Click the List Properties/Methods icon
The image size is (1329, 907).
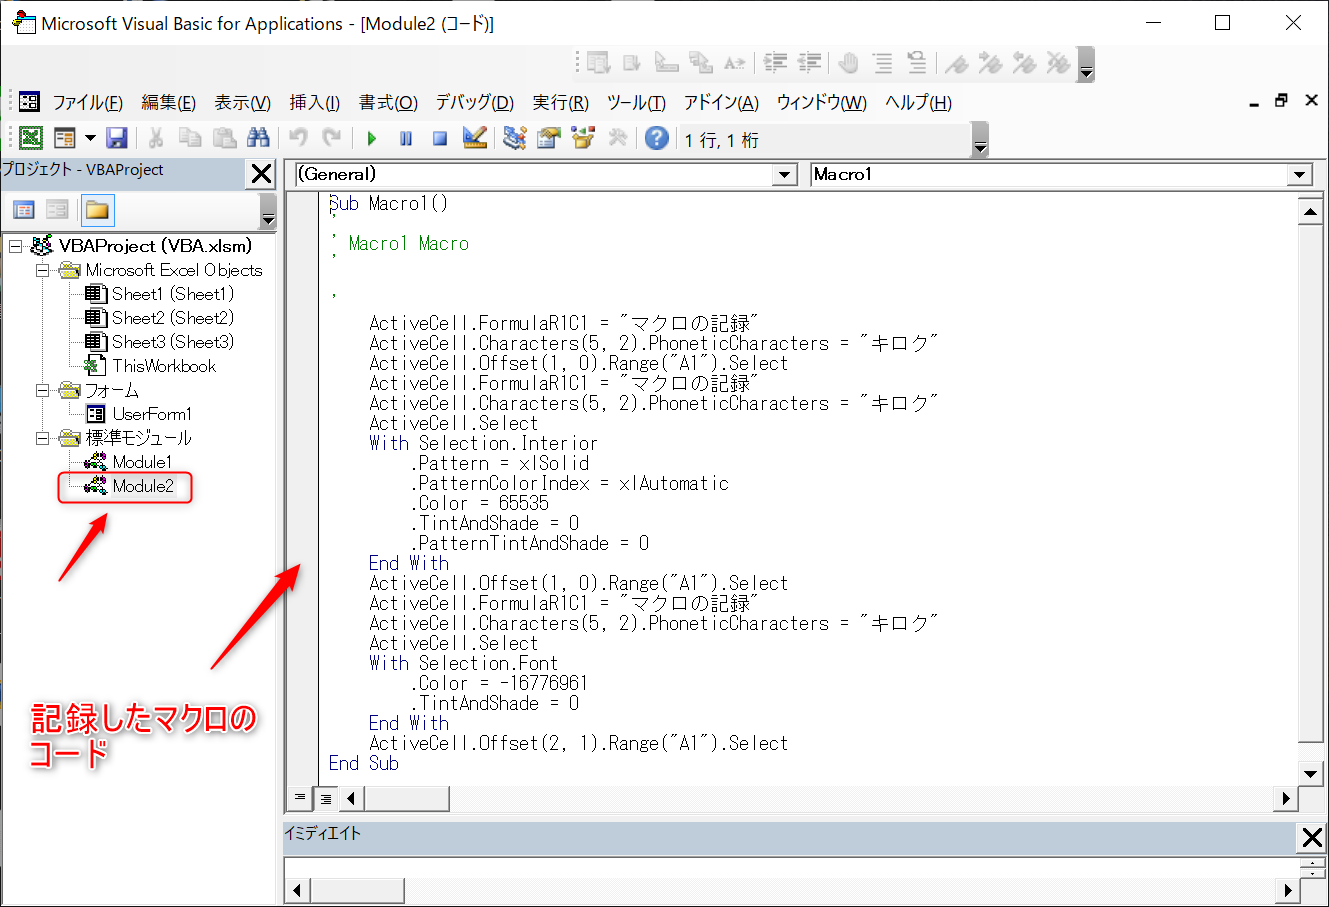599,63
